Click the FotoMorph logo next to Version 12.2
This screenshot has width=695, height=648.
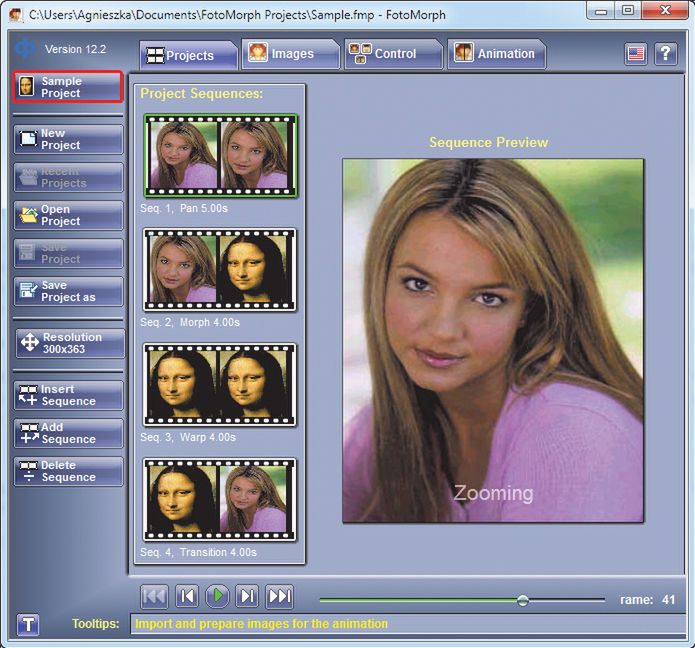coord(25,48)
